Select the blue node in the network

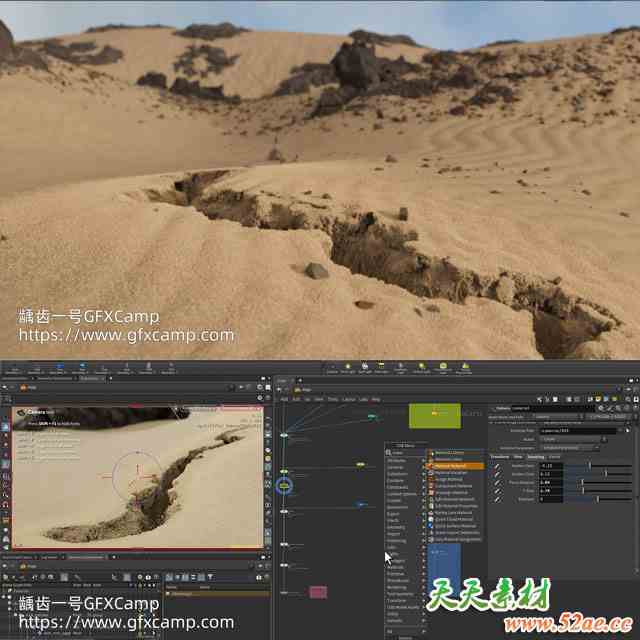coord(361,504)
